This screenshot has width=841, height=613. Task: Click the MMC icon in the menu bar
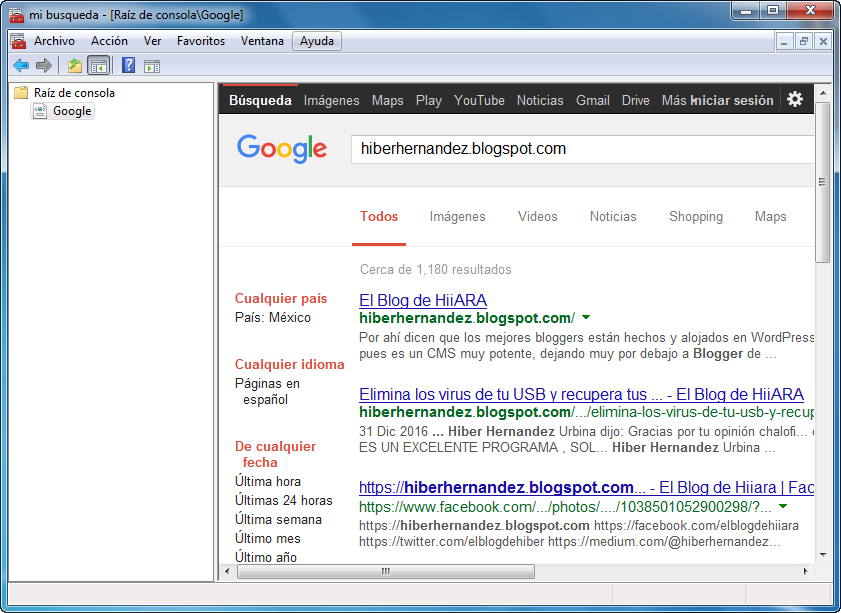pyautogui.click(x=18, y=41)
